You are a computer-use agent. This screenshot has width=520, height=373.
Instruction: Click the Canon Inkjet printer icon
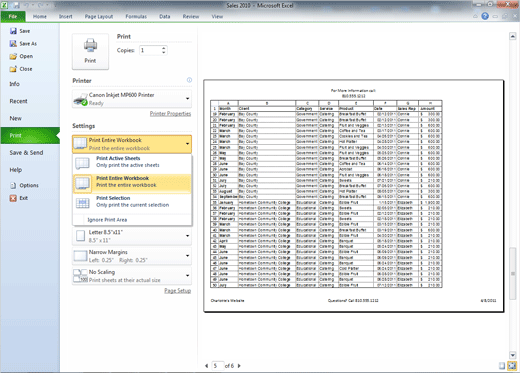point(80,99)
